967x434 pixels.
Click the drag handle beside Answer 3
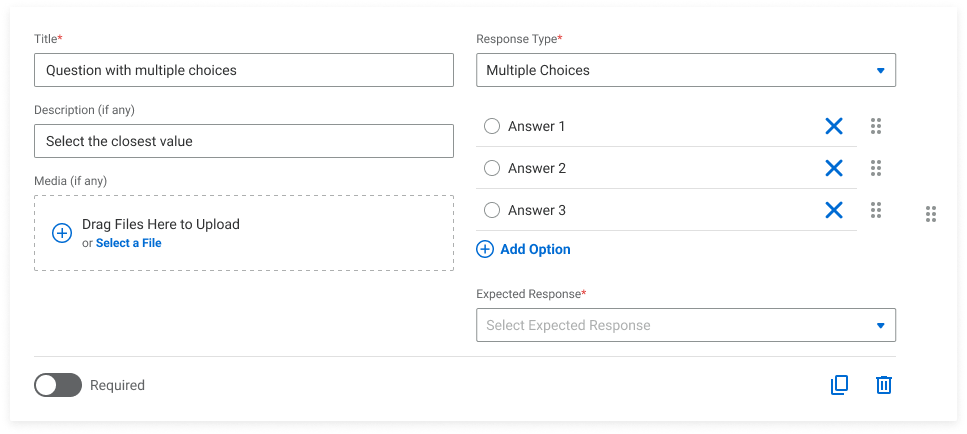[x=876, y=210]
